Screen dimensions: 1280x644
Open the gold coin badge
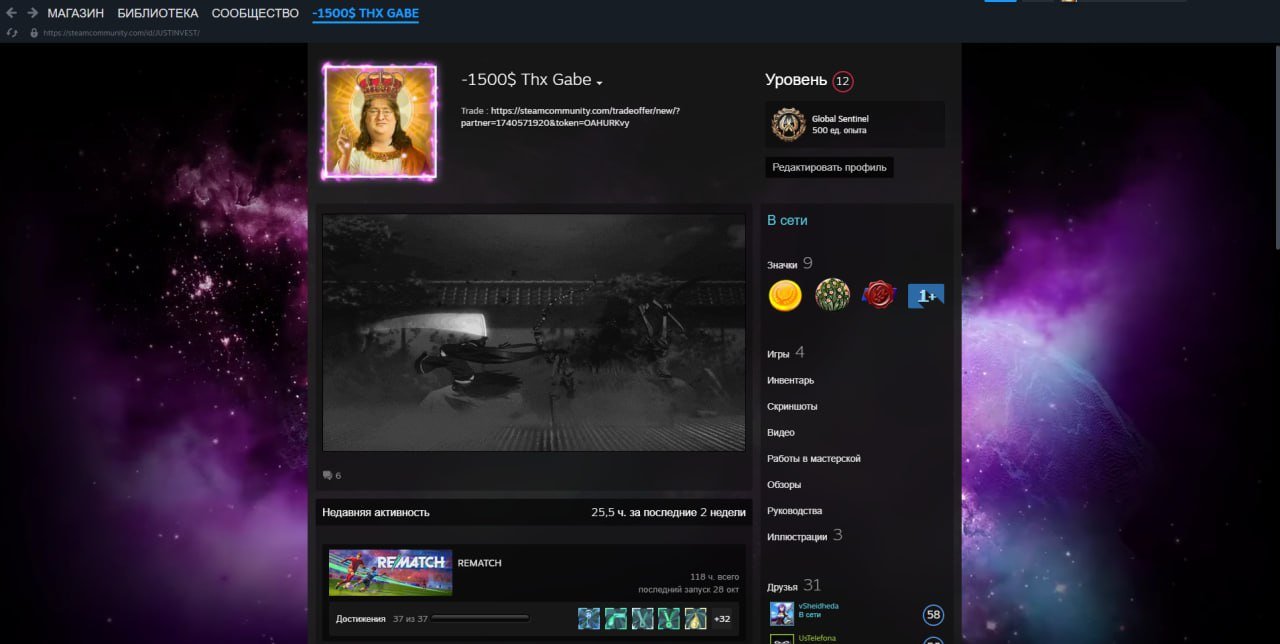(x=785, y=295)
